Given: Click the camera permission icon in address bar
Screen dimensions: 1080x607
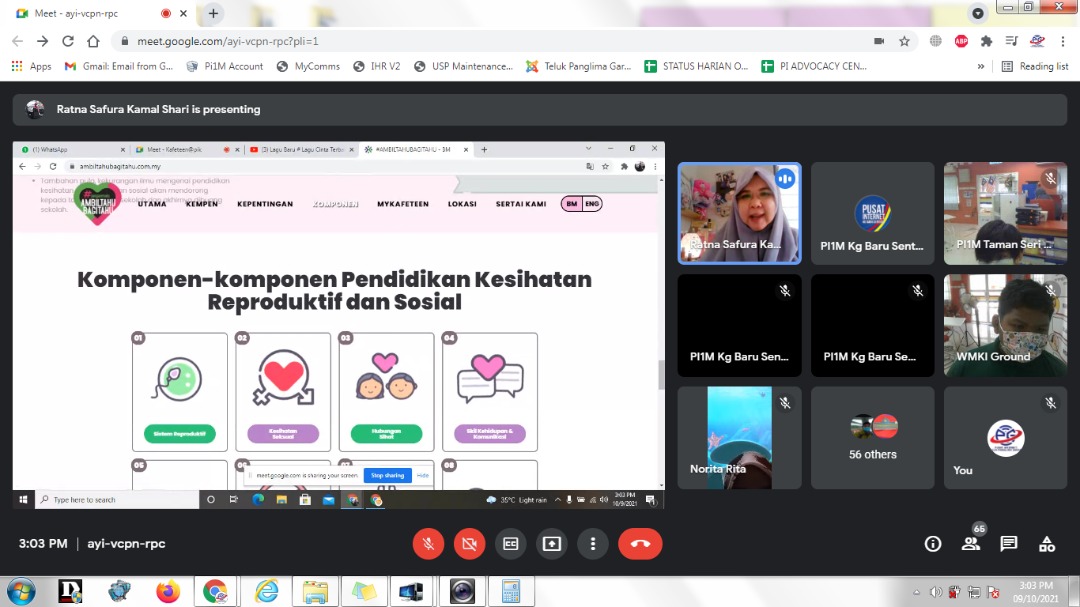Looking at the screenshot, I should click(x=879, y=41).
